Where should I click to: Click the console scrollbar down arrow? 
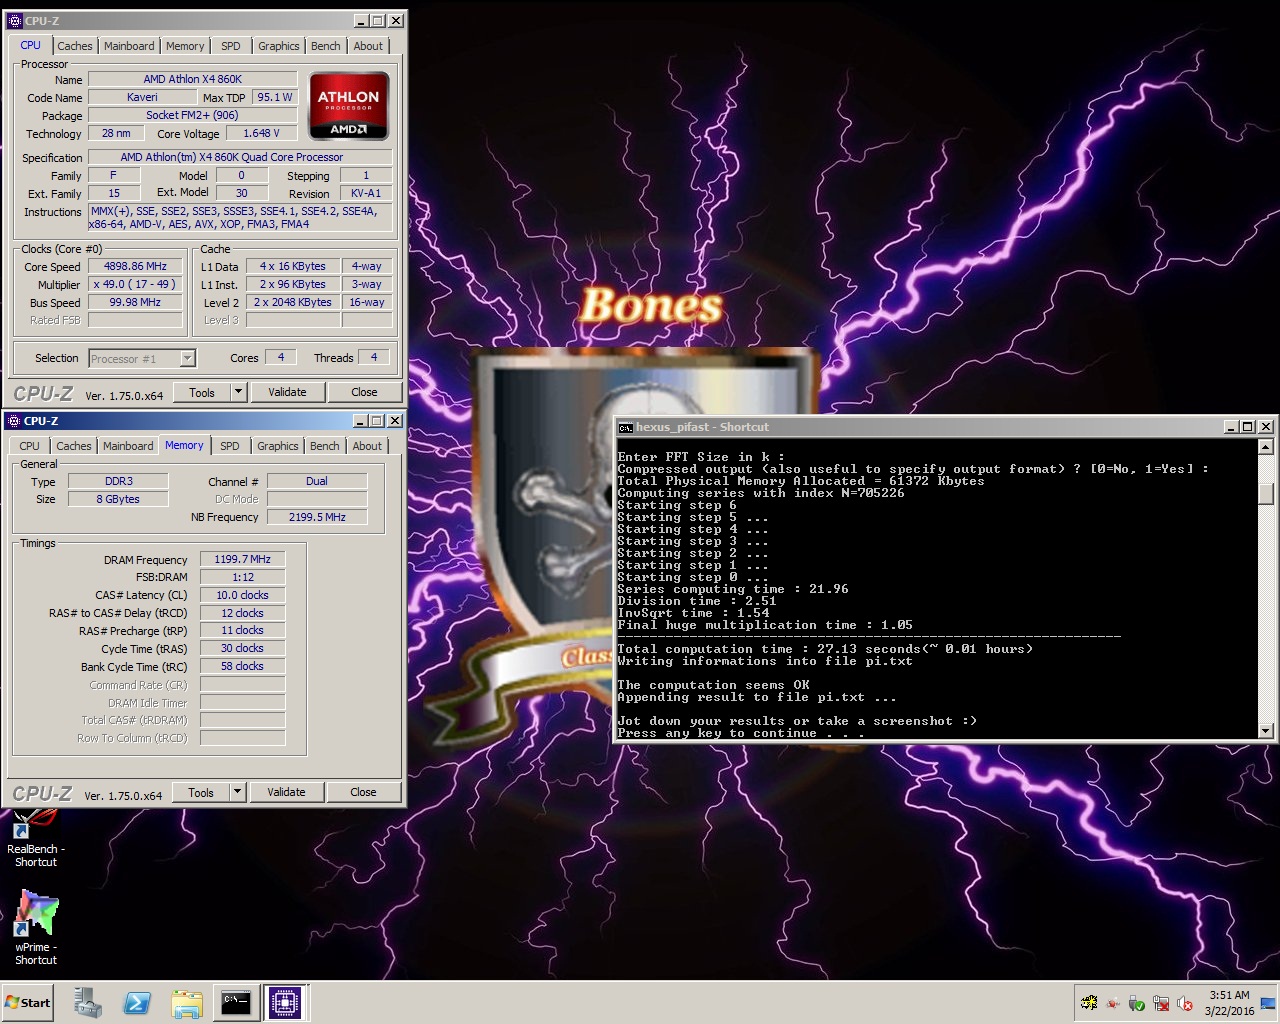(x=1266, y=731)
